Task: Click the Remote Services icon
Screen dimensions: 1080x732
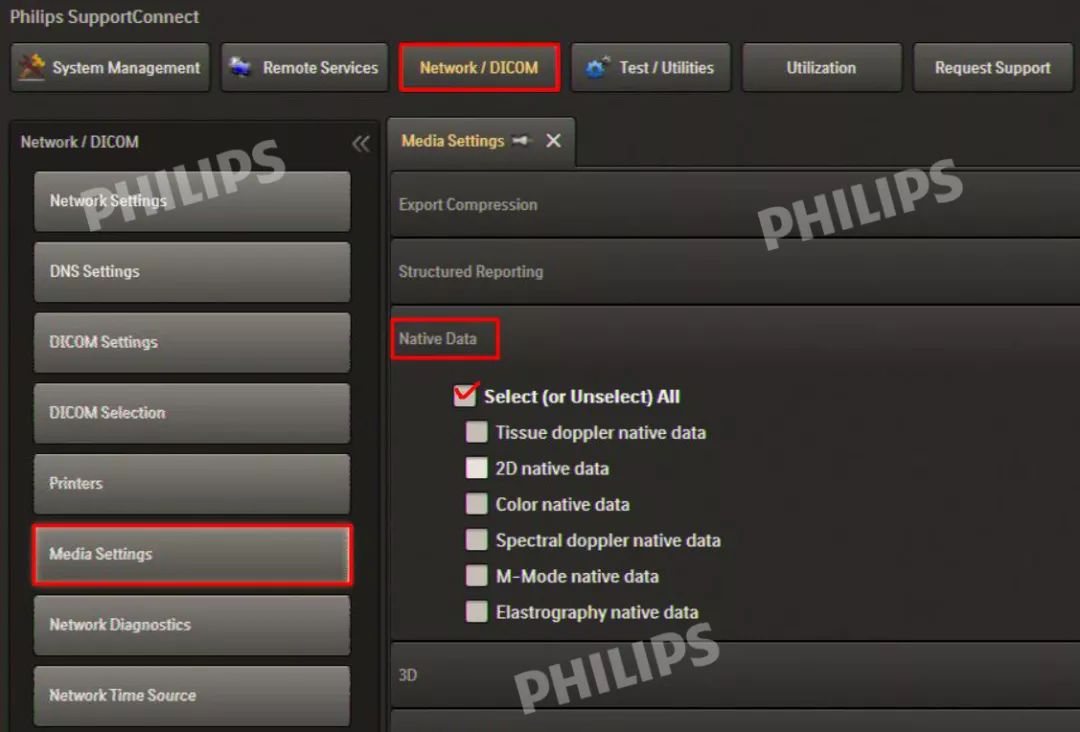Action: tap(240, 67)
